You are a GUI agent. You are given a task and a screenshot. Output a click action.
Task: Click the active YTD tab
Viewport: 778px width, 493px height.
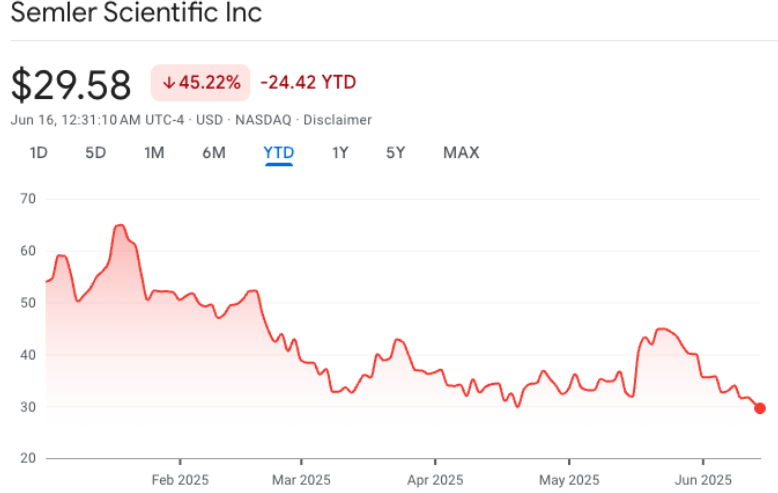[279, 153]
